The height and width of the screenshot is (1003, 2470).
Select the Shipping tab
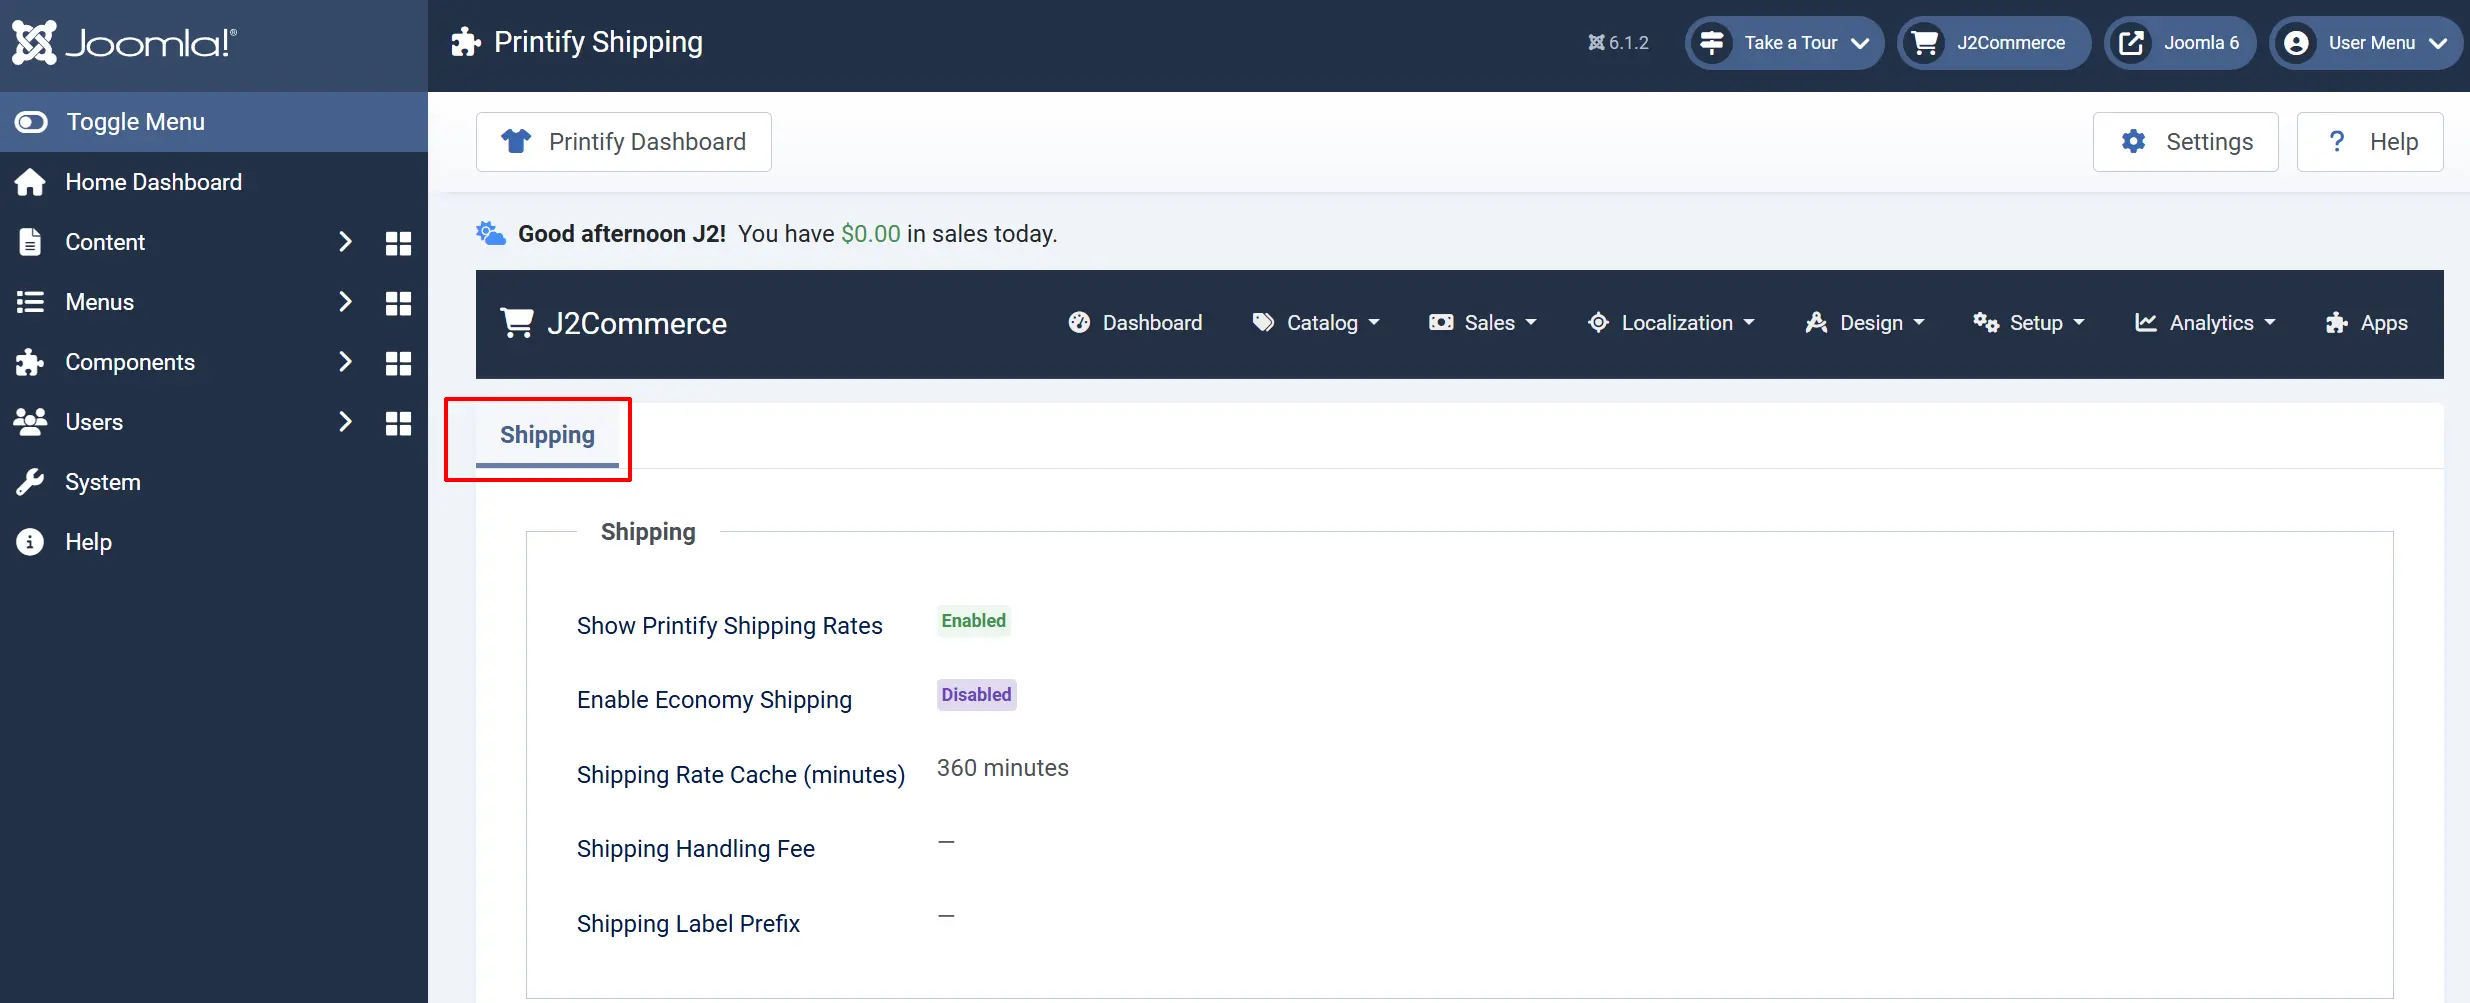547,436
